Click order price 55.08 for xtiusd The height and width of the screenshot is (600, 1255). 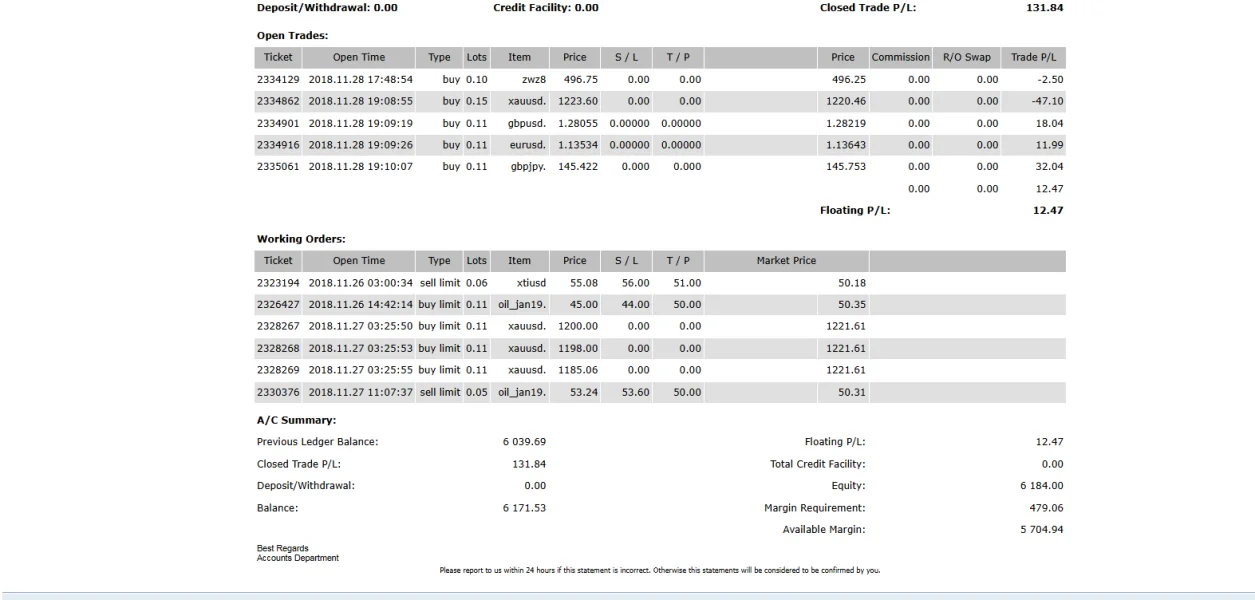point(584,283)
